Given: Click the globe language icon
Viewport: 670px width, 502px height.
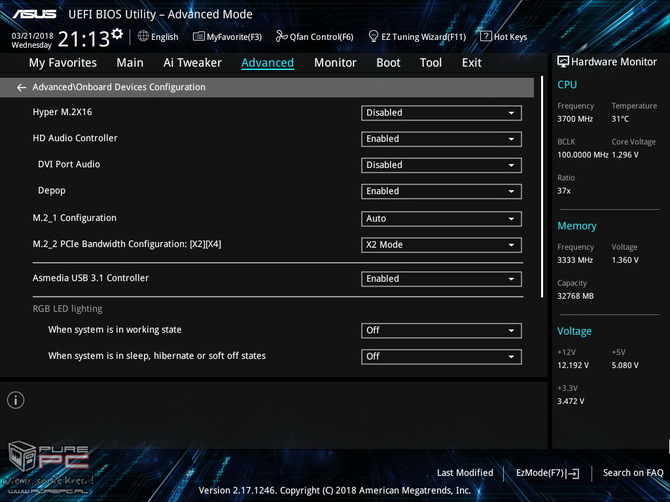Looking at the screenshot, I should pyautogui.click(x=143, y=36).
